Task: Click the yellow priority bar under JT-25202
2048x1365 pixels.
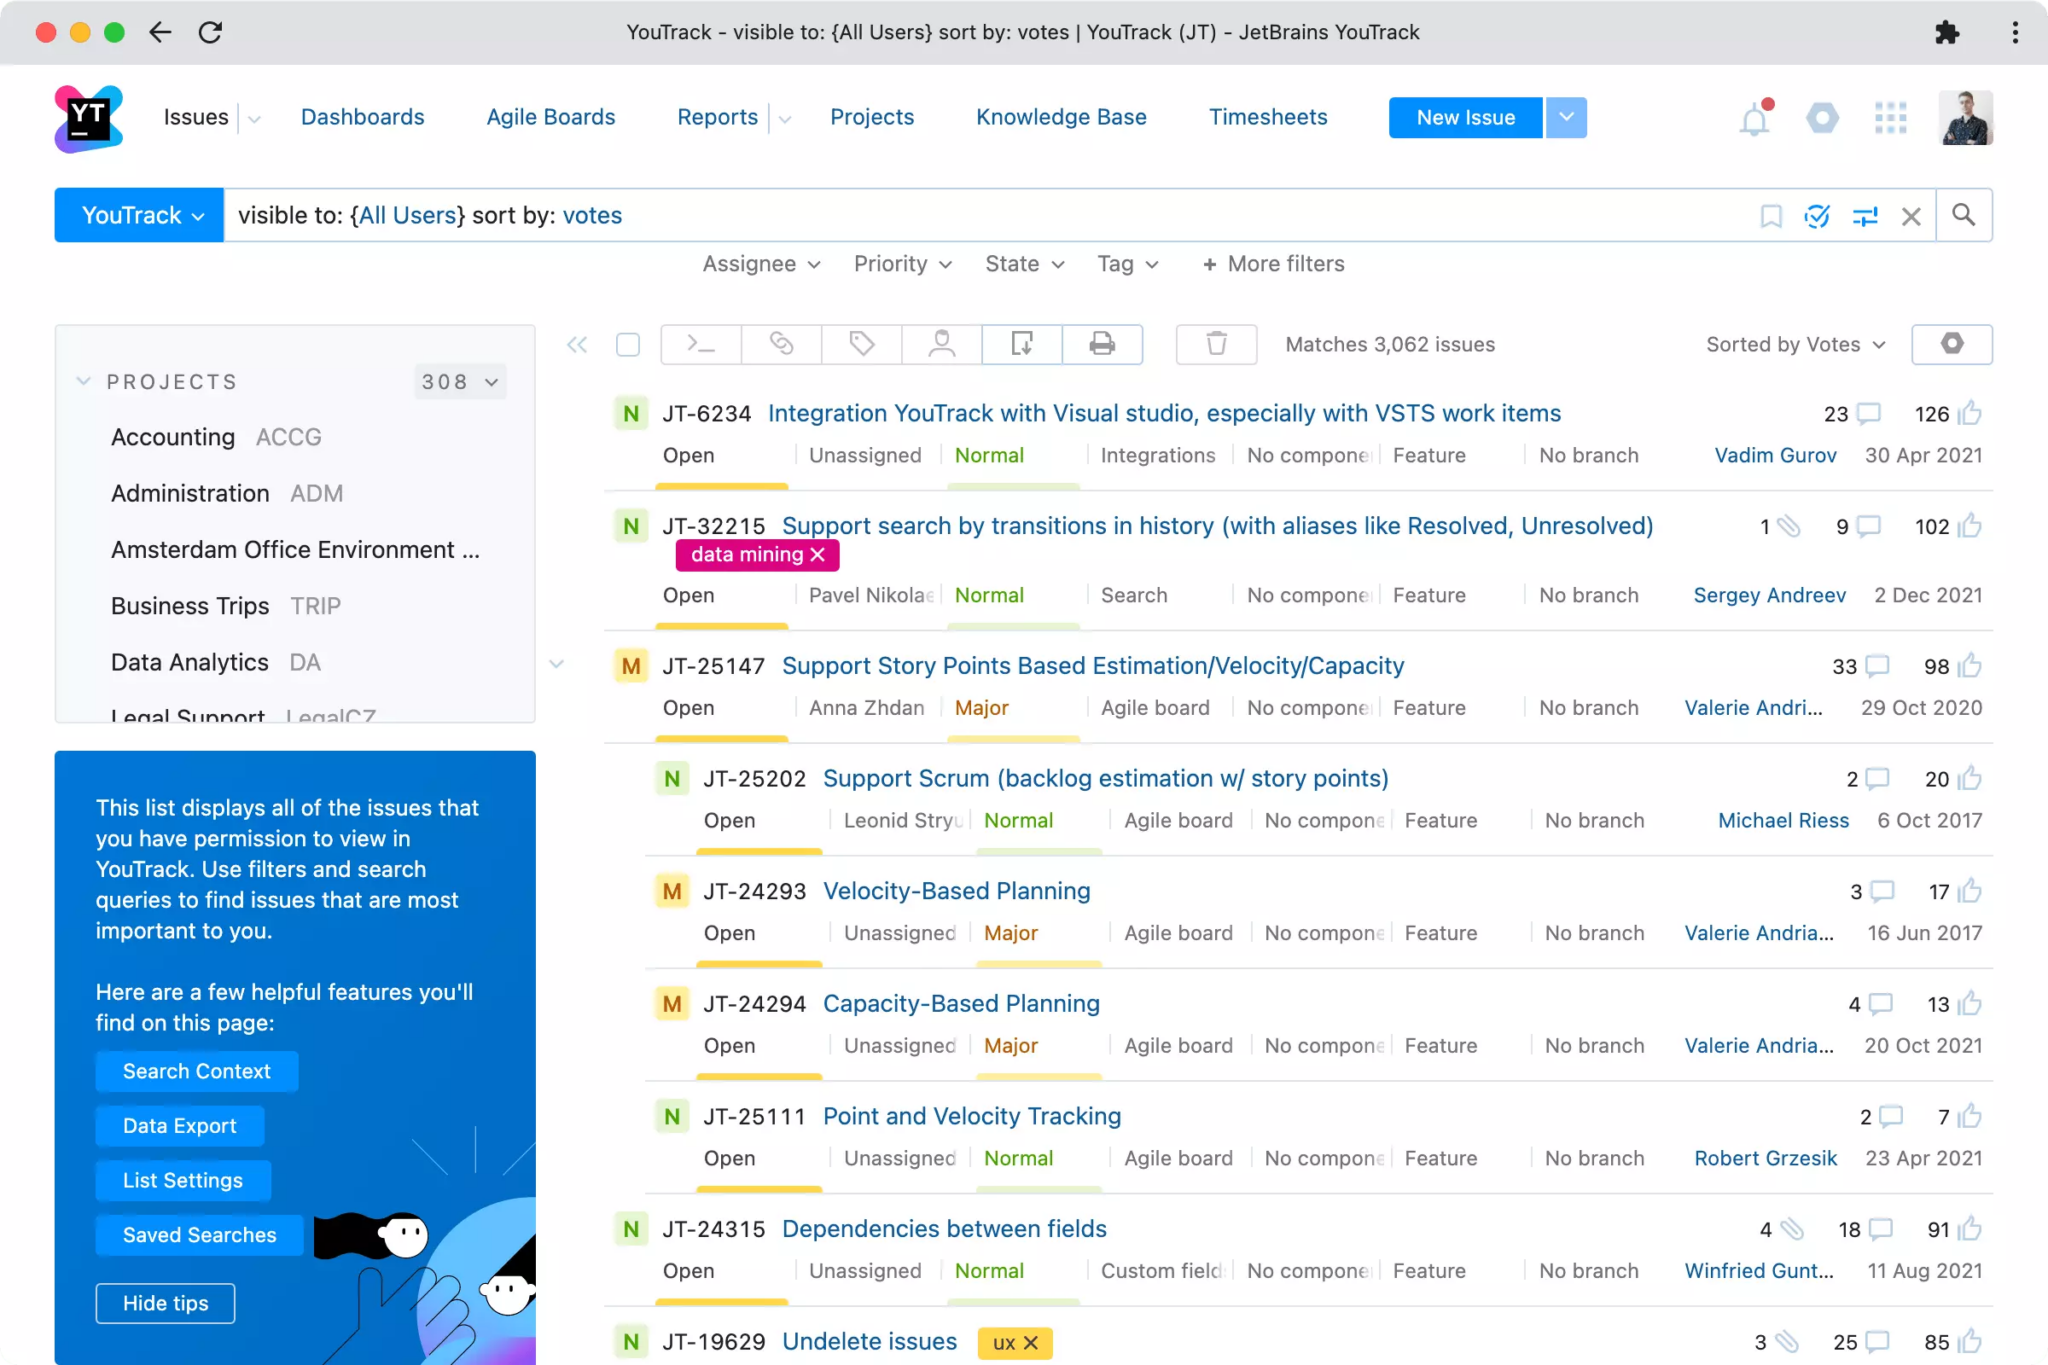Action: point(758,852)
